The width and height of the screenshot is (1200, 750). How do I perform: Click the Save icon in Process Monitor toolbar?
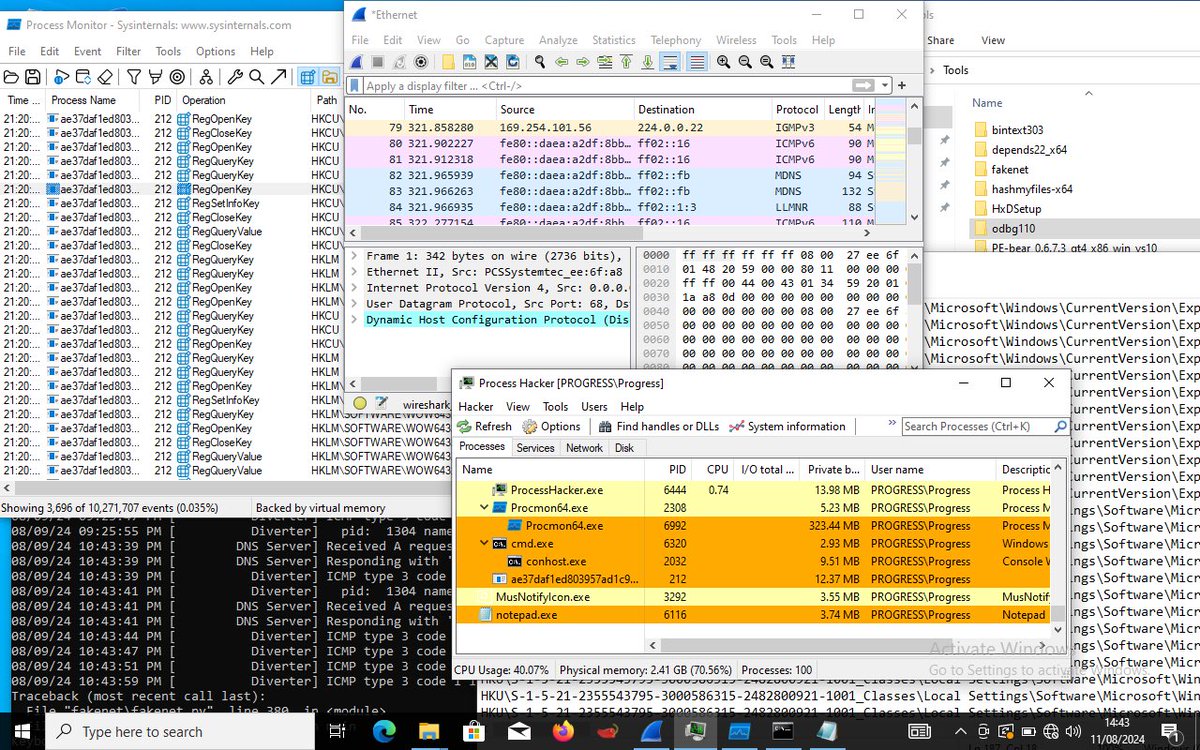coord(33,77)
